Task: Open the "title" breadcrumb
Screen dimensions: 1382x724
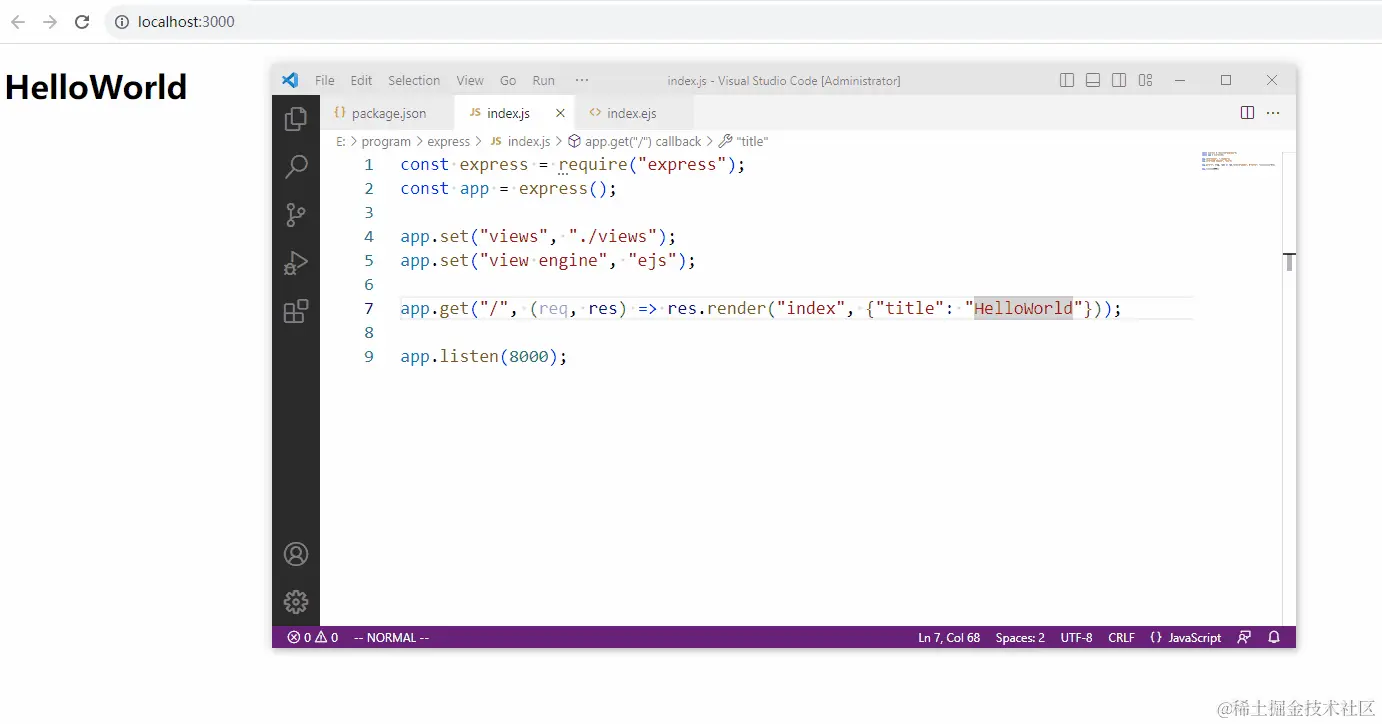Action: [744, 142]
